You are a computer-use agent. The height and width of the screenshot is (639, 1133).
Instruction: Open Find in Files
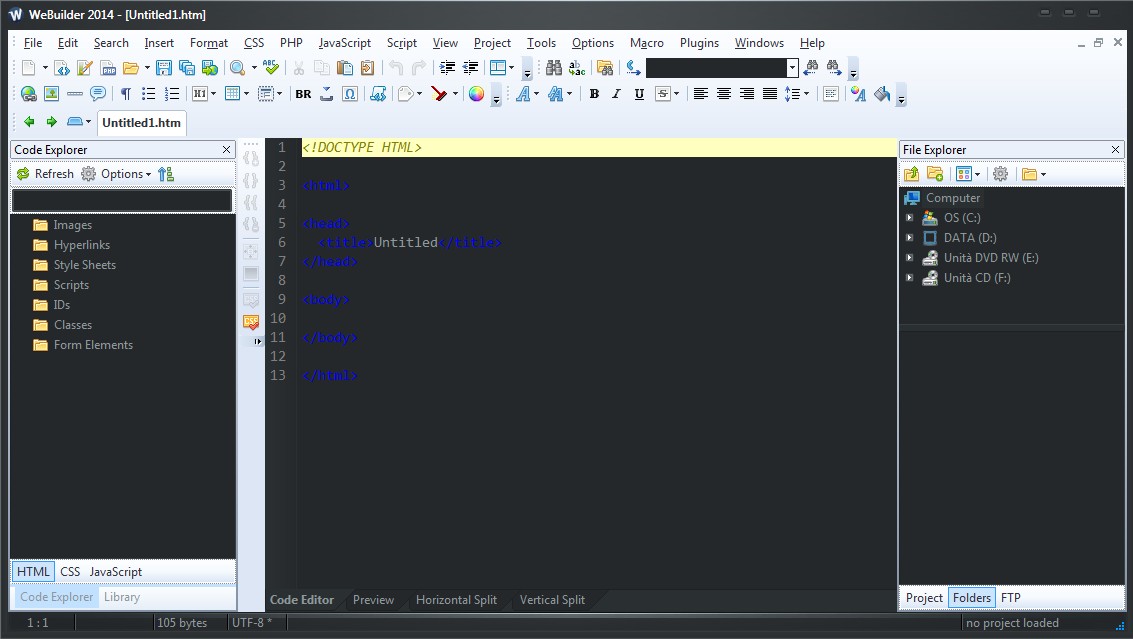(x=605, y=68)
